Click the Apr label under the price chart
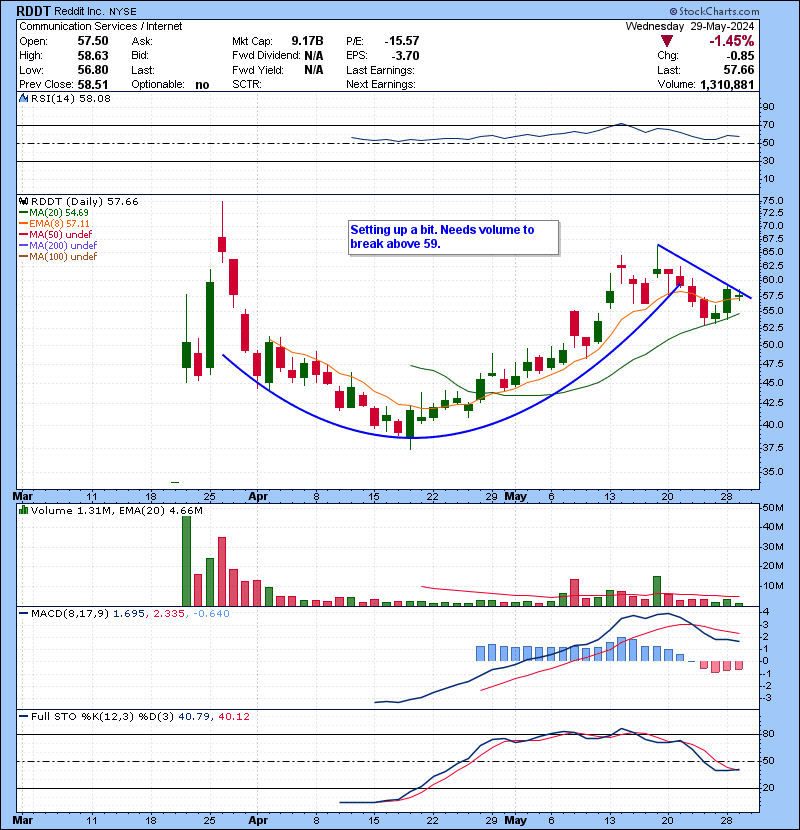This screenshot has height=830, width=800. [258, 496]
